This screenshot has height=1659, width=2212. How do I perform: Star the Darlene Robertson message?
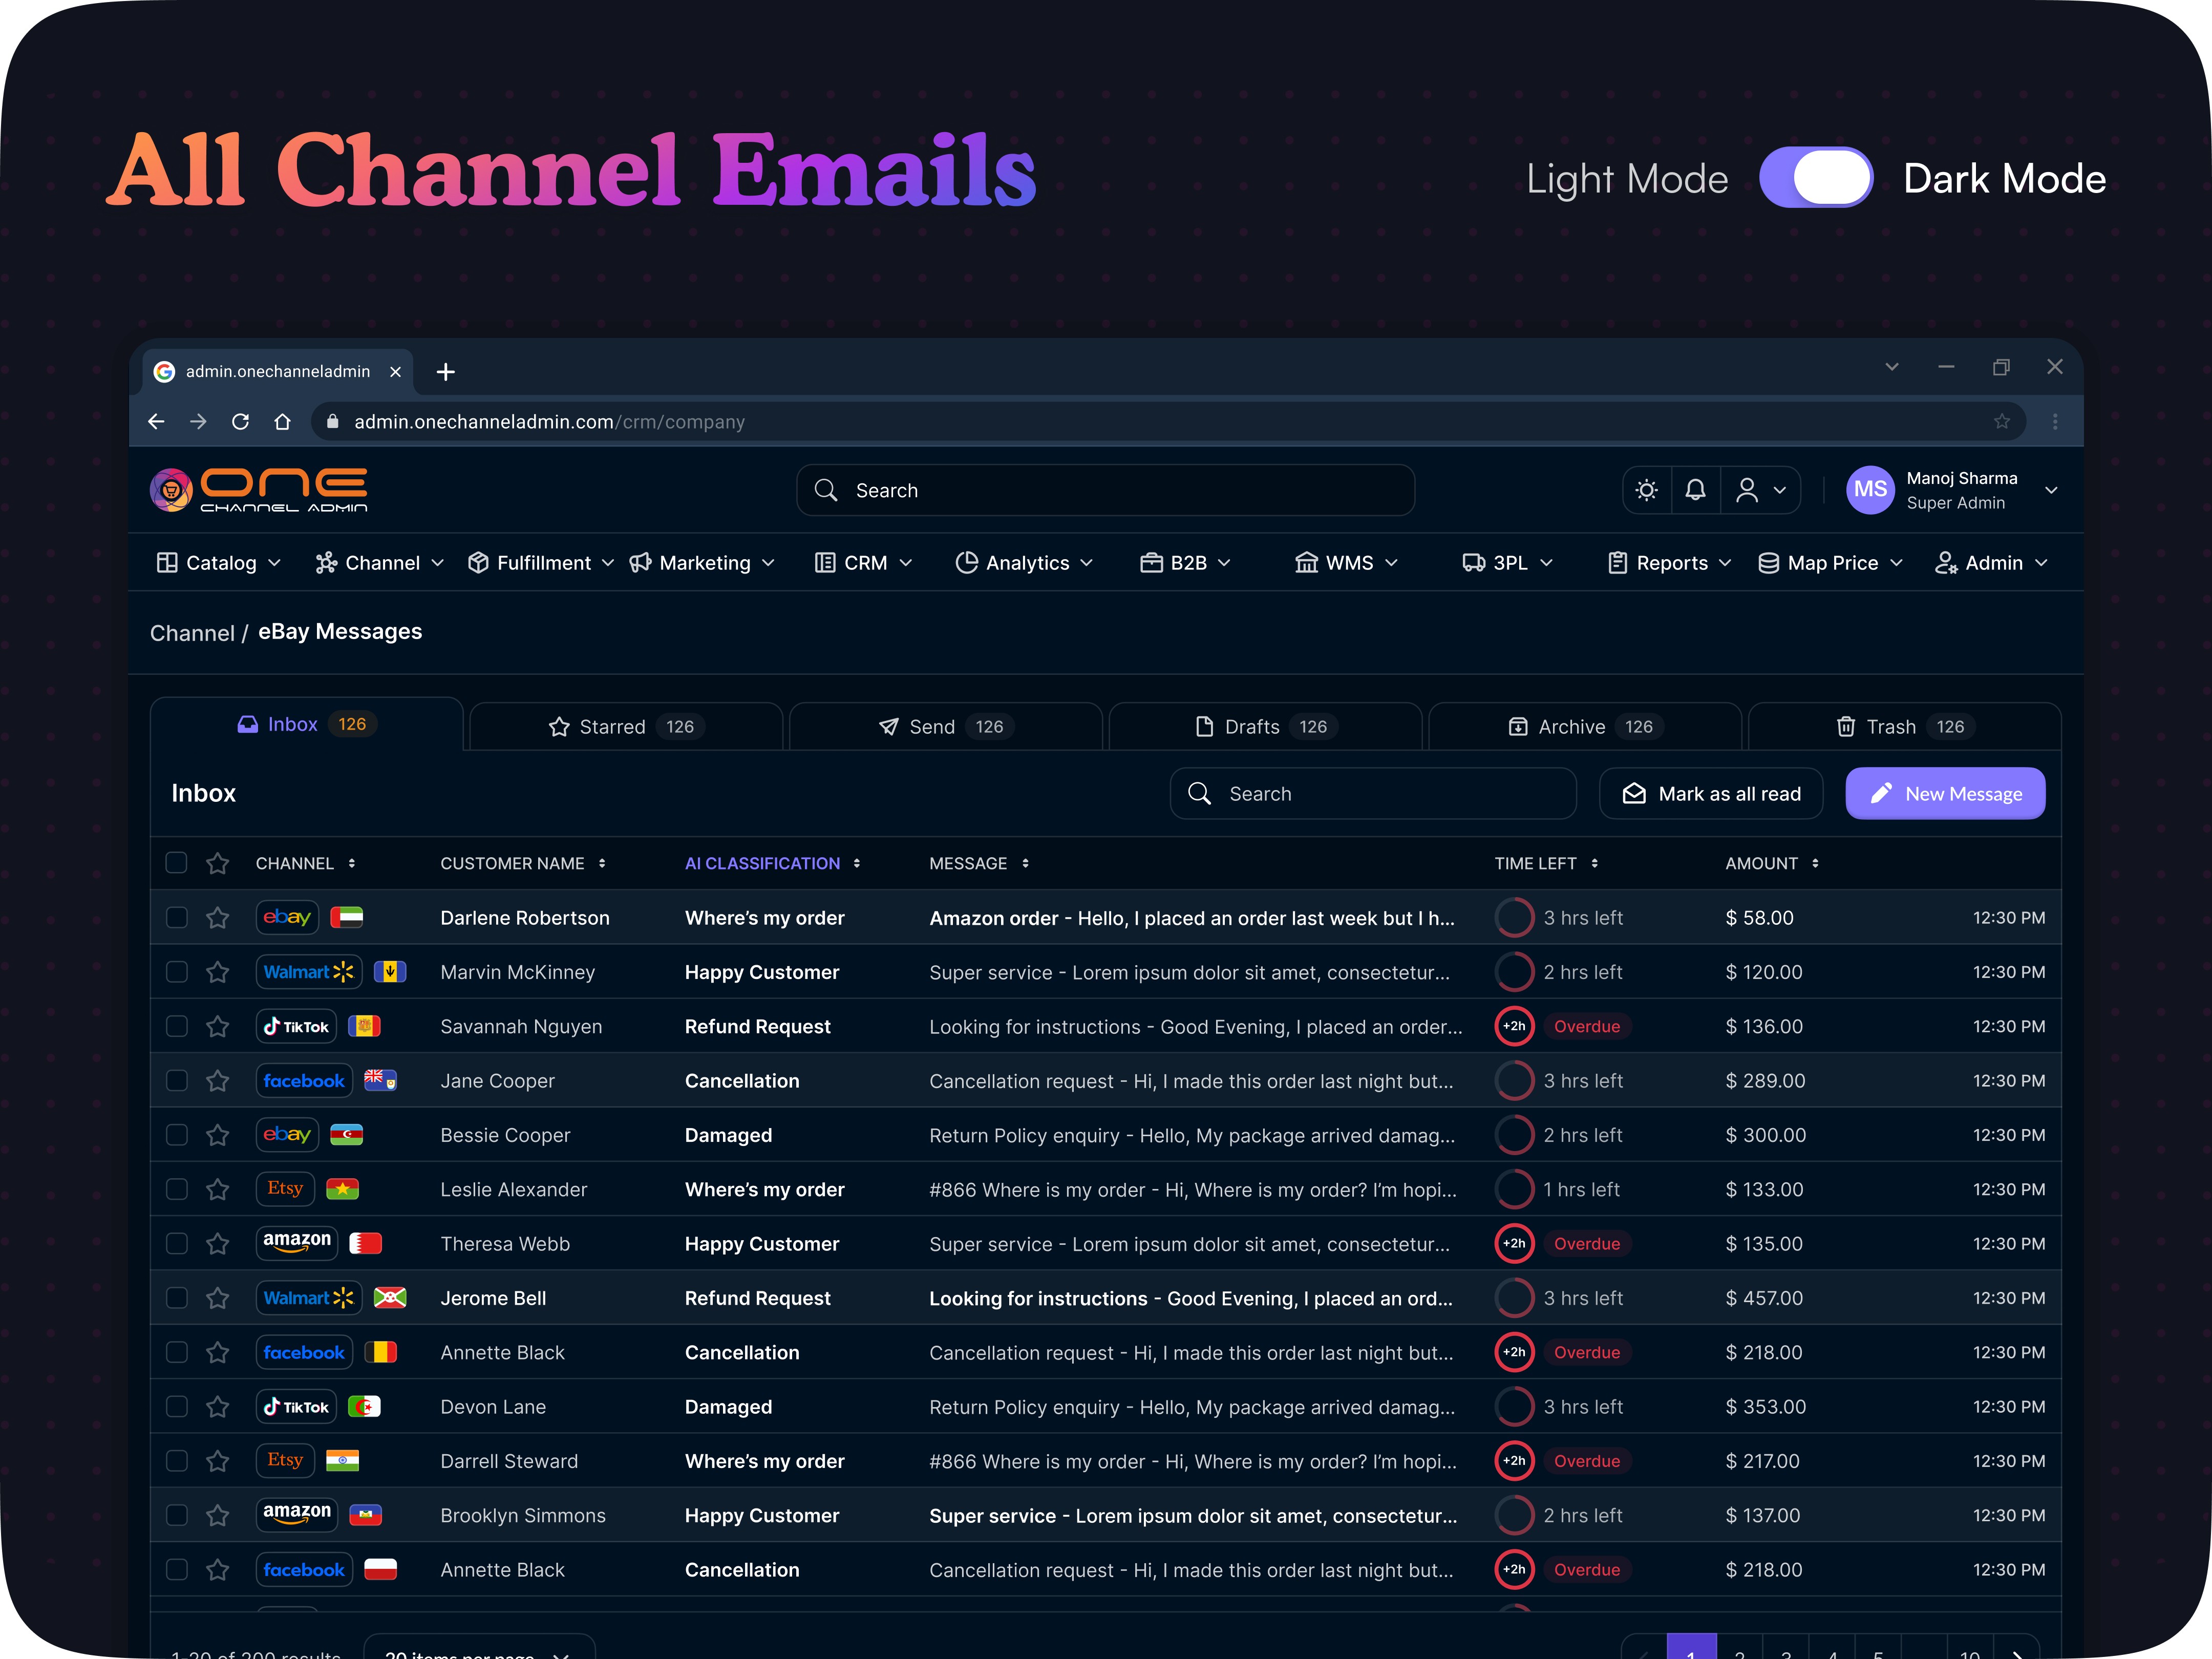pos(218,918)
